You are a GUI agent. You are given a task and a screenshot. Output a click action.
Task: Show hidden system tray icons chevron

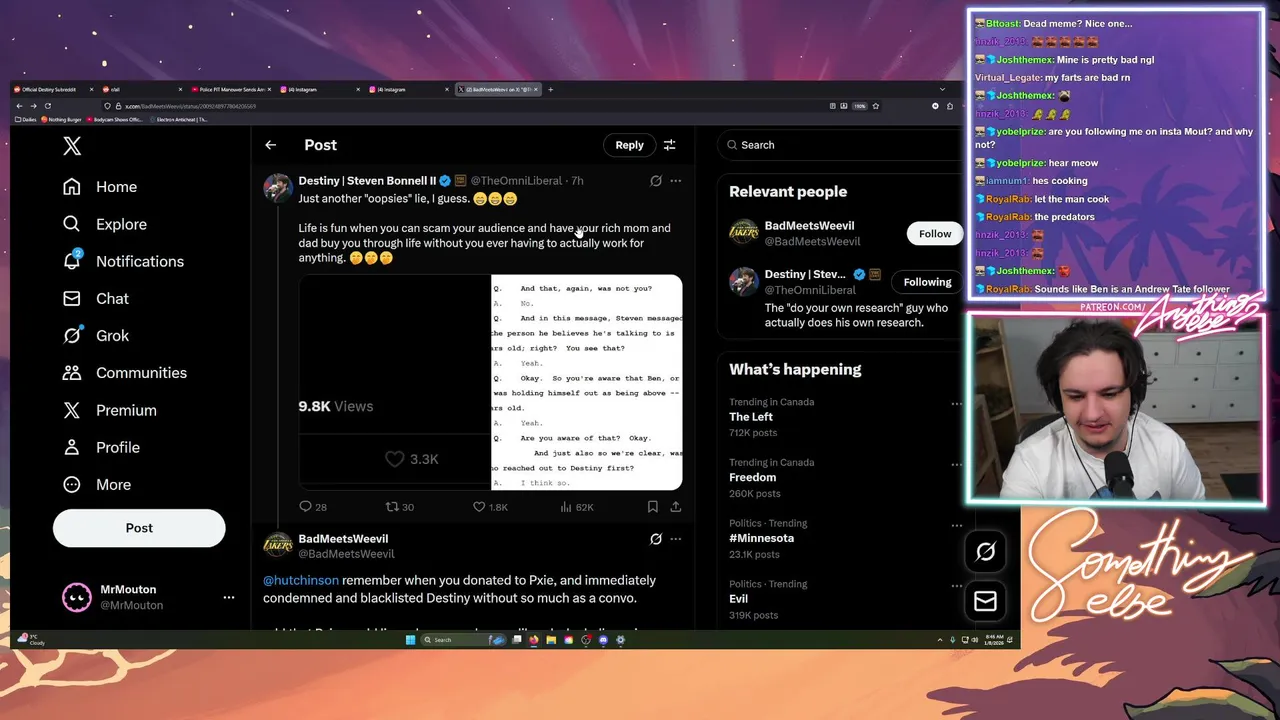coord(940,640)
